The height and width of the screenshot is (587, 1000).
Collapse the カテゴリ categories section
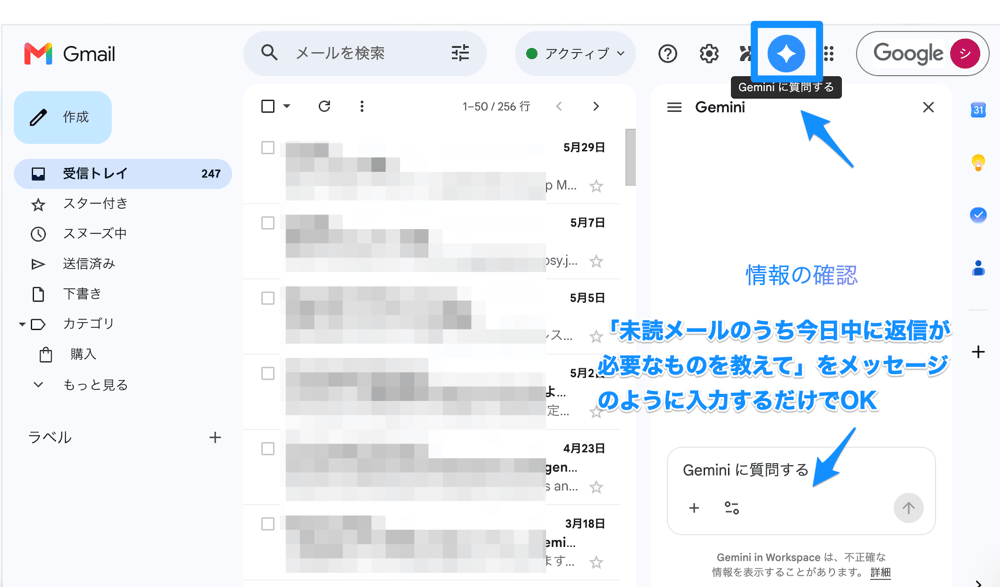point(22,324)
